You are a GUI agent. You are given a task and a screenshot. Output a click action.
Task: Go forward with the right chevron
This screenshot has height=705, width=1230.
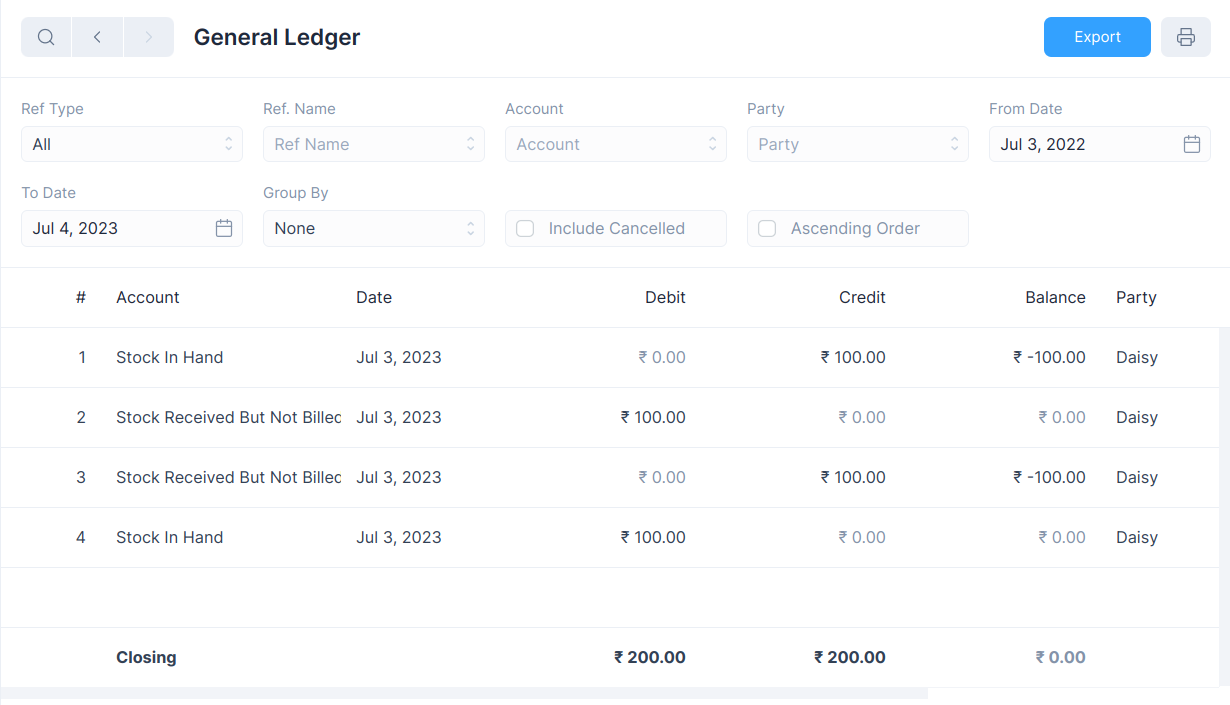click(149, 37)
